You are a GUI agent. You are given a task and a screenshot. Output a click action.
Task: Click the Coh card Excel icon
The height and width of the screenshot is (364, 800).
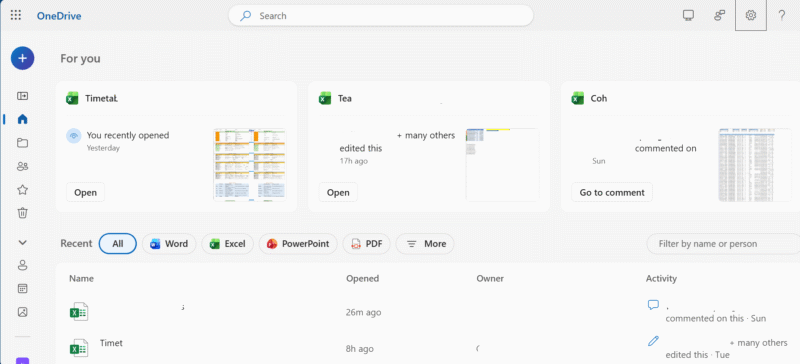[x=578, y=99]
